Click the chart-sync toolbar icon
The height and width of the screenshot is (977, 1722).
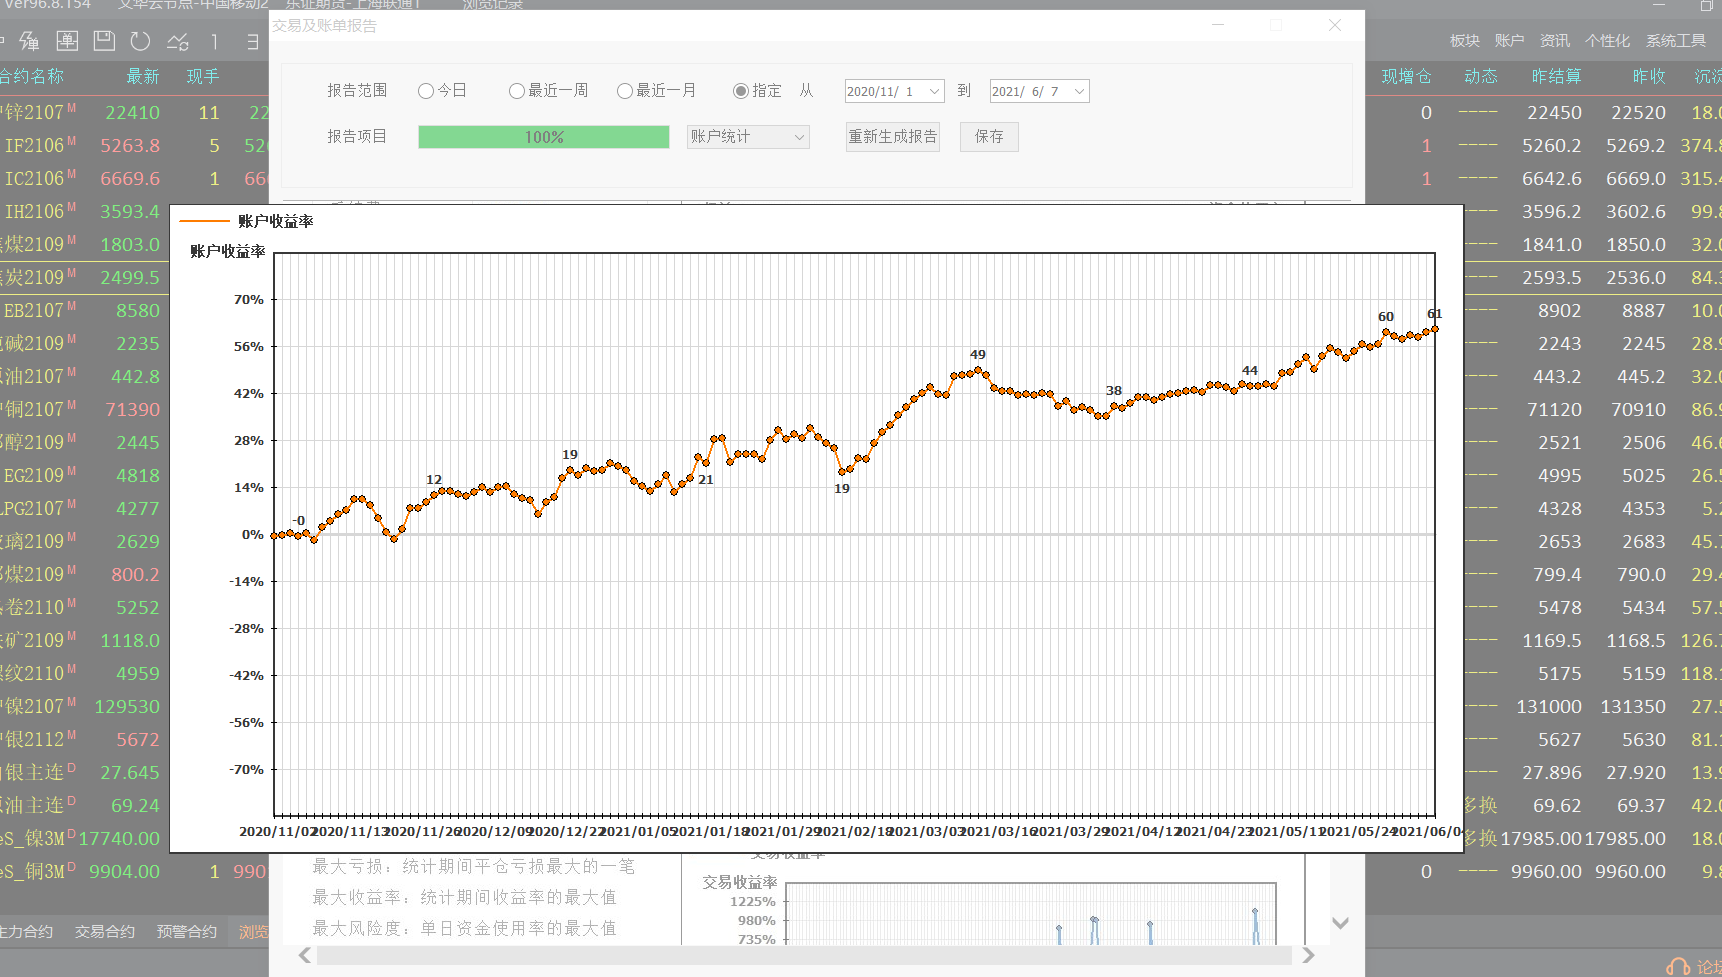pyautogui.click(x=178, y=41)
